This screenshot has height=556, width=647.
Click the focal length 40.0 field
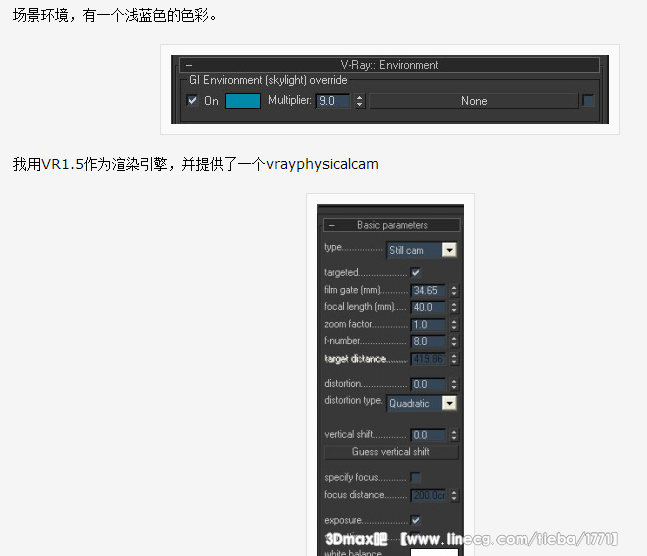[428, 307]
